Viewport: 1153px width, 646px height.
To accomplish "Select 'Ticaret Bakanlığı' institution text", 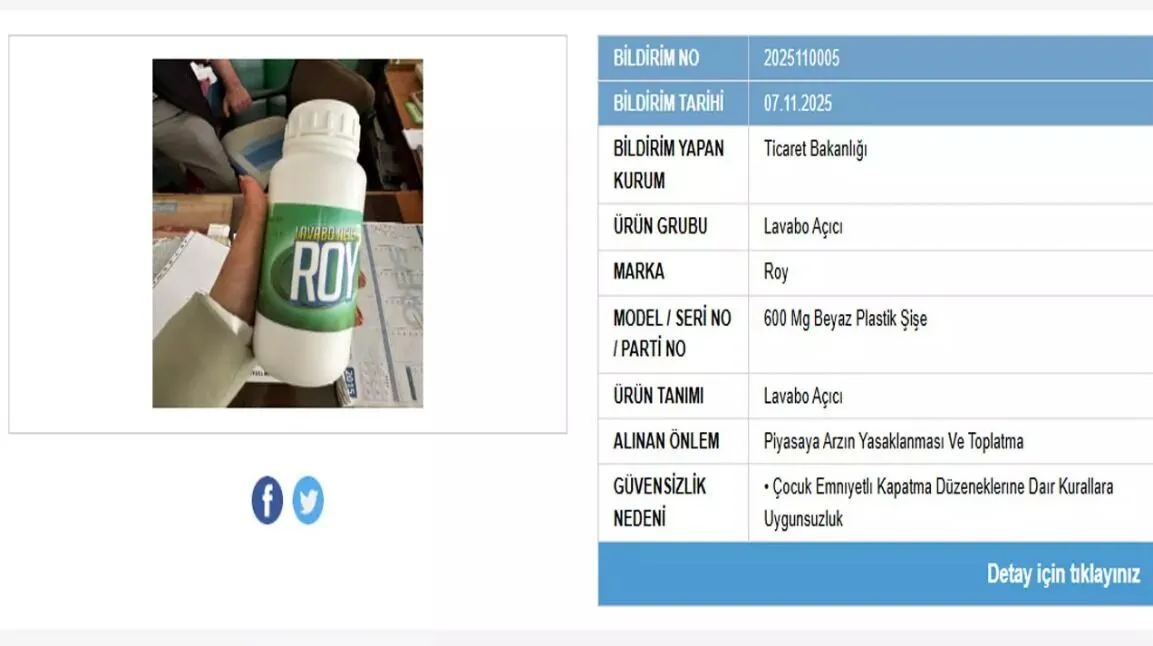I will click(815, 149).
